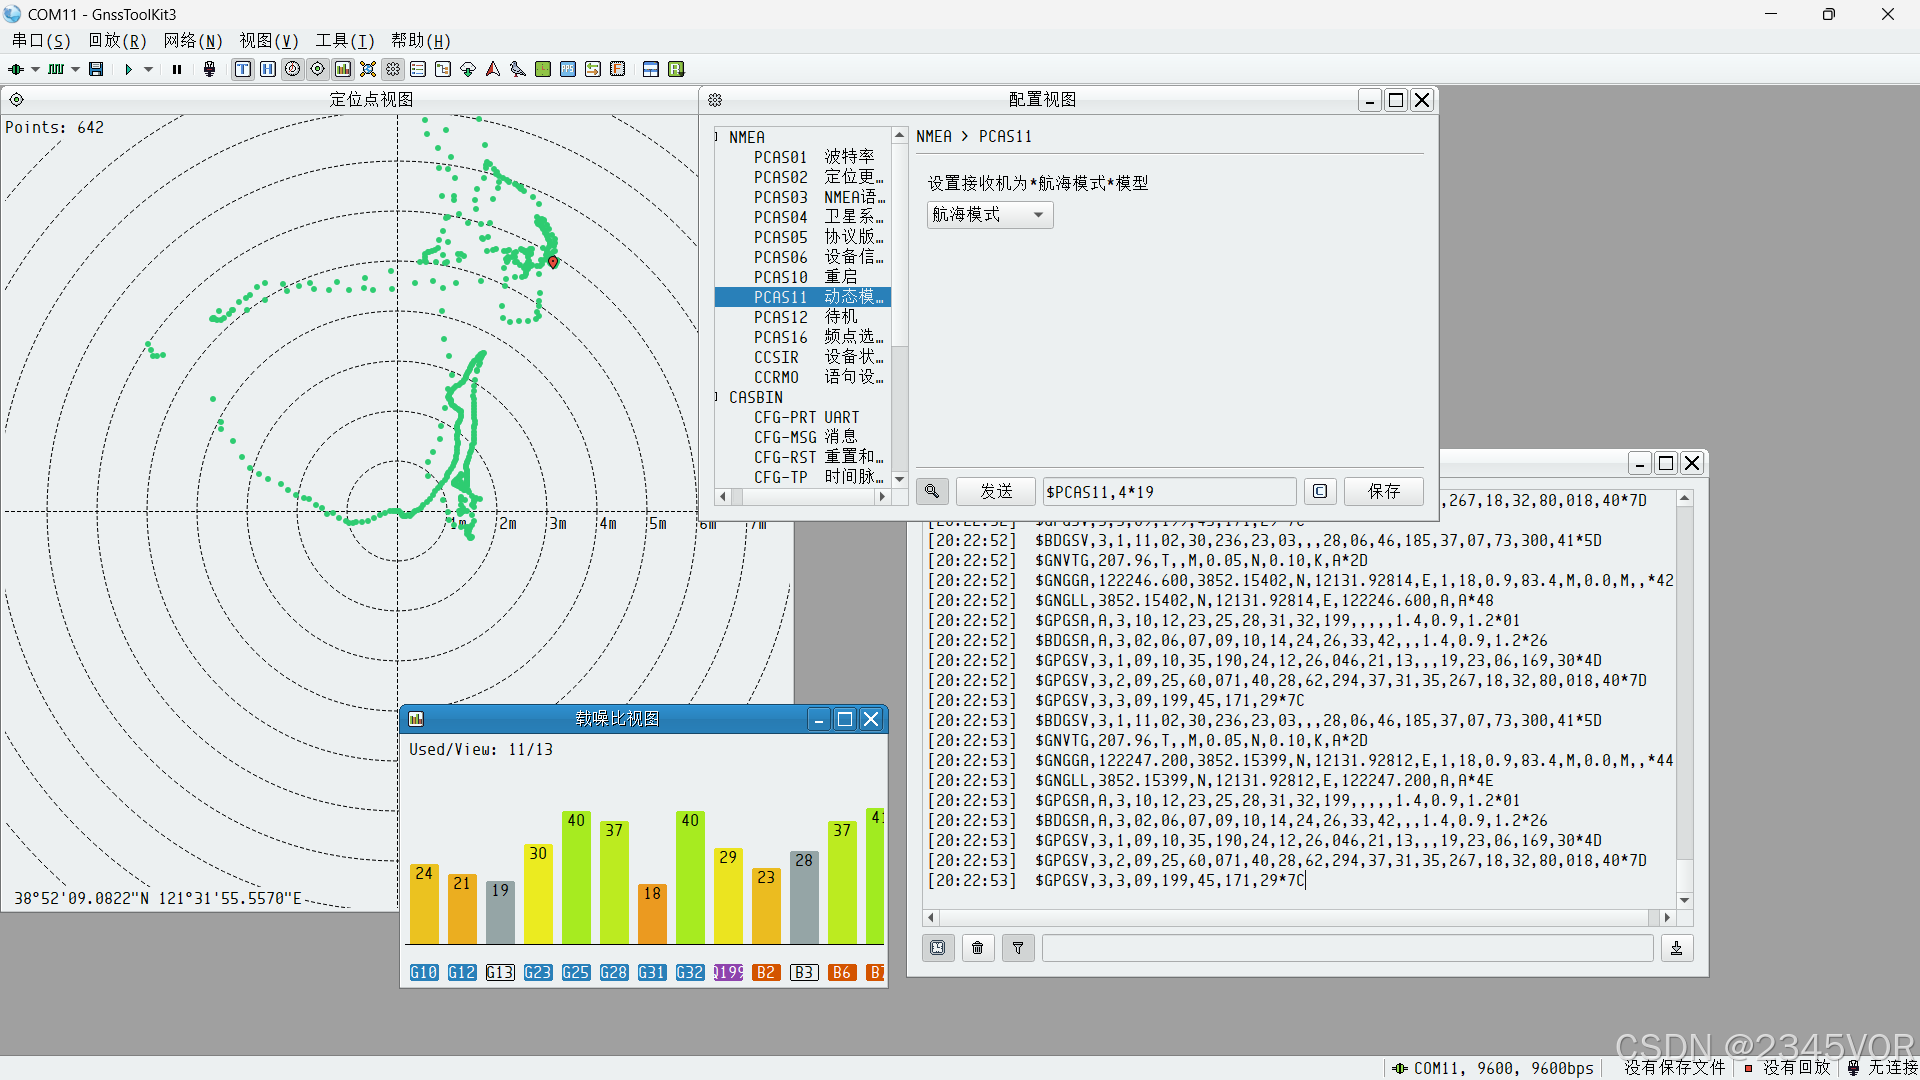Open the baud rate dropdown arrow
The height and width of the screenshot is (1080, 1920).
point(75,69)
